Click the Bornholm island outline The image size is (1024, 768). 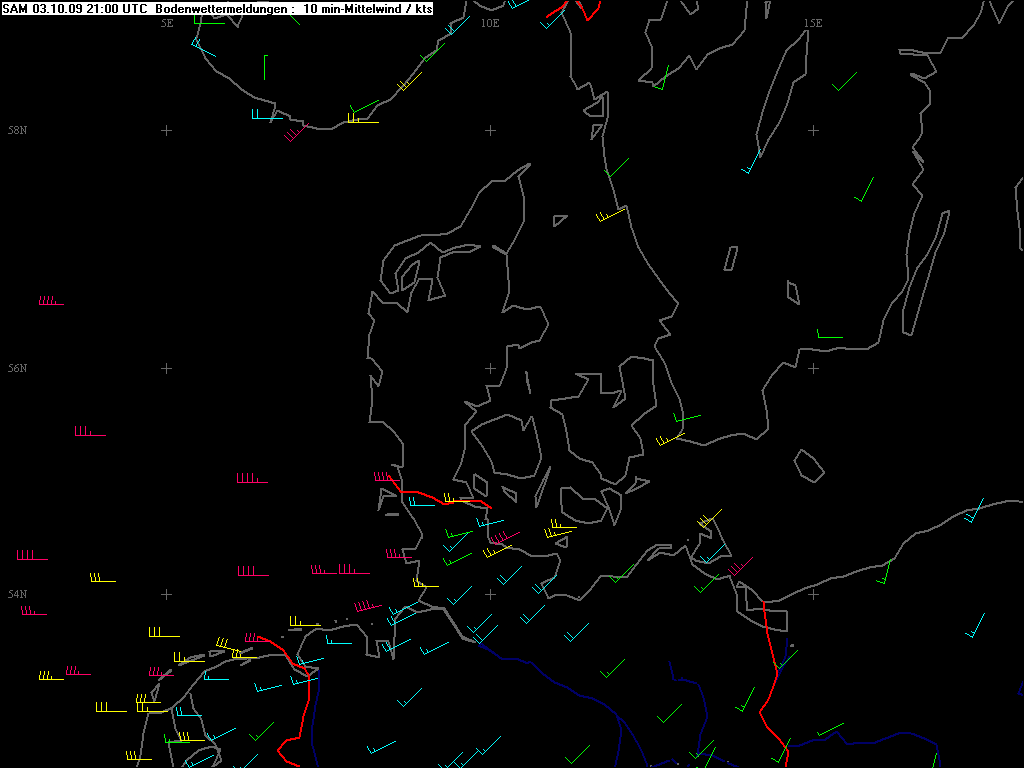tap(809, 465)
